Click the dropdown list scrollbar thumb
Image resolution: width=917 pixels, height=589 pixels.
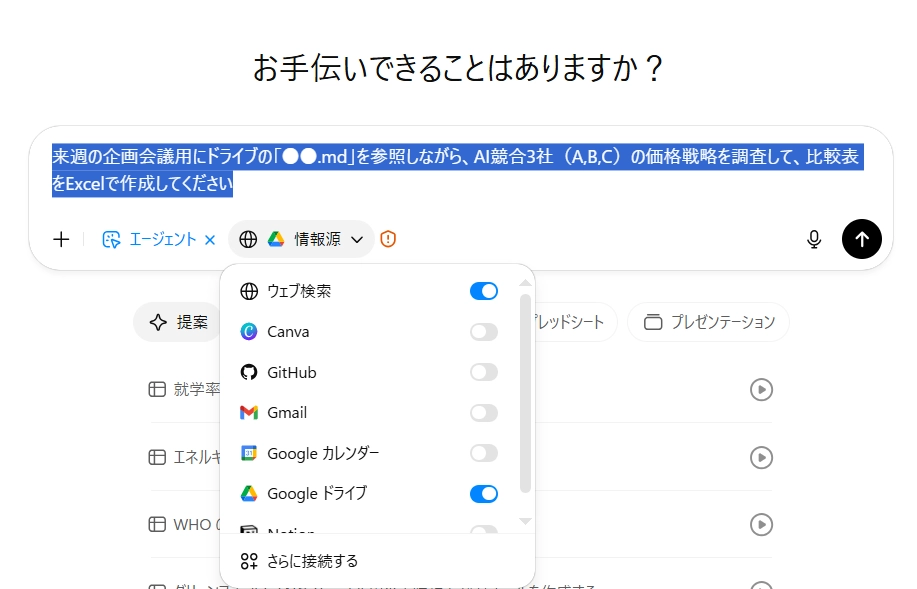click(x=525, y=394)
